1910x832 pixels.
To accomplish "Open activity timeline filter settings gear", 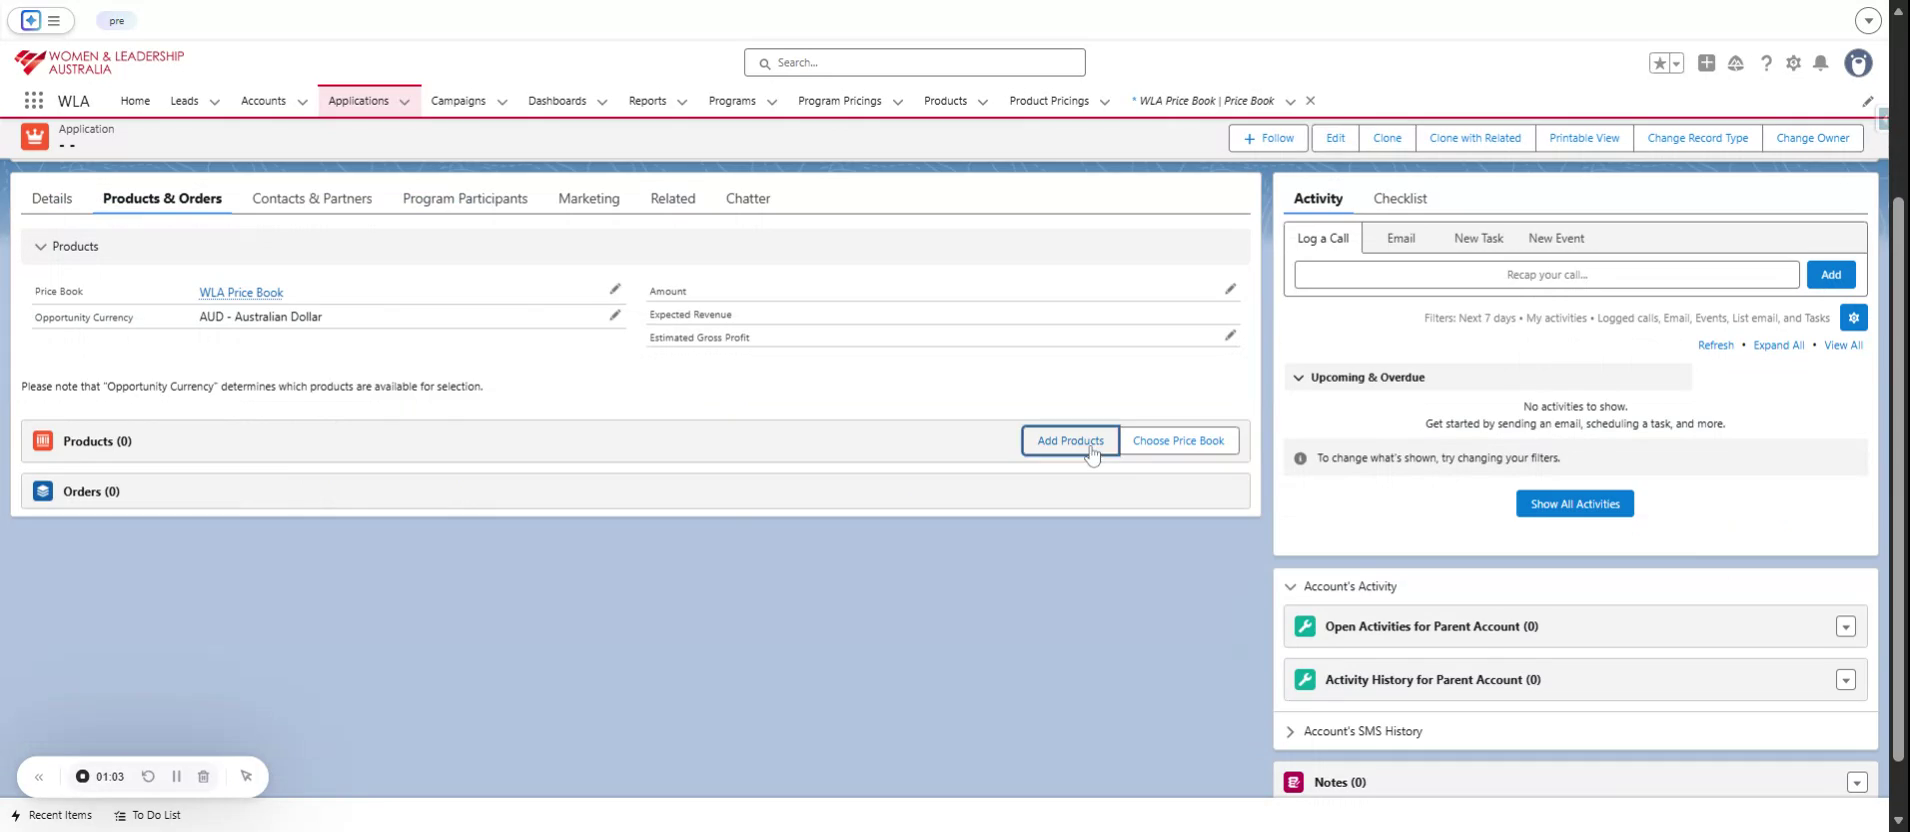I will tap(1853, 318).
